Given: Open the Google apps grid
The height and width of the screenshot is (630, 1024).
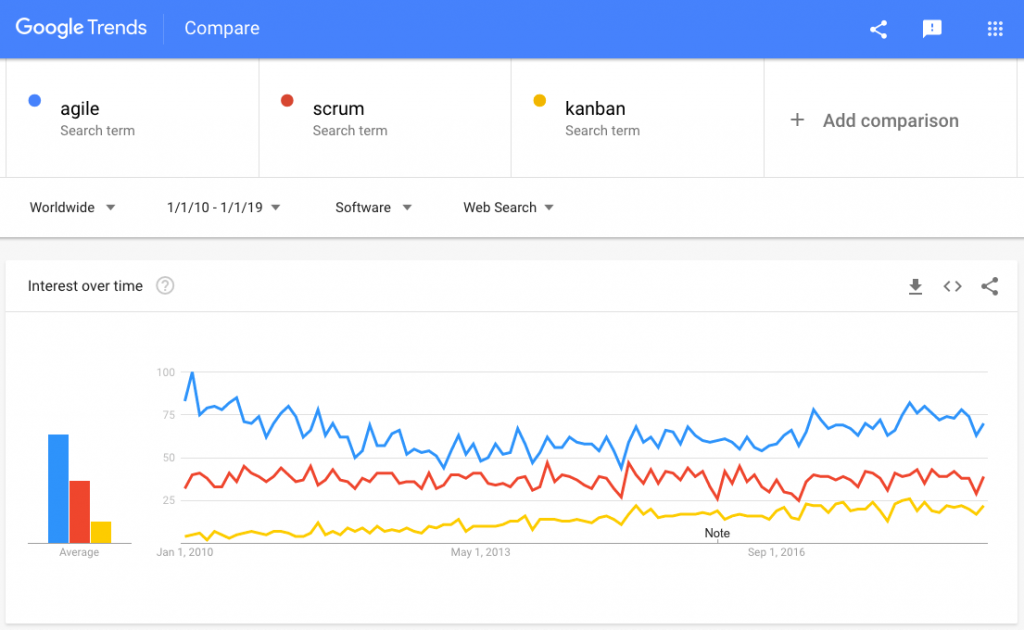Looking at the screenshot, I should click(994, 29).
